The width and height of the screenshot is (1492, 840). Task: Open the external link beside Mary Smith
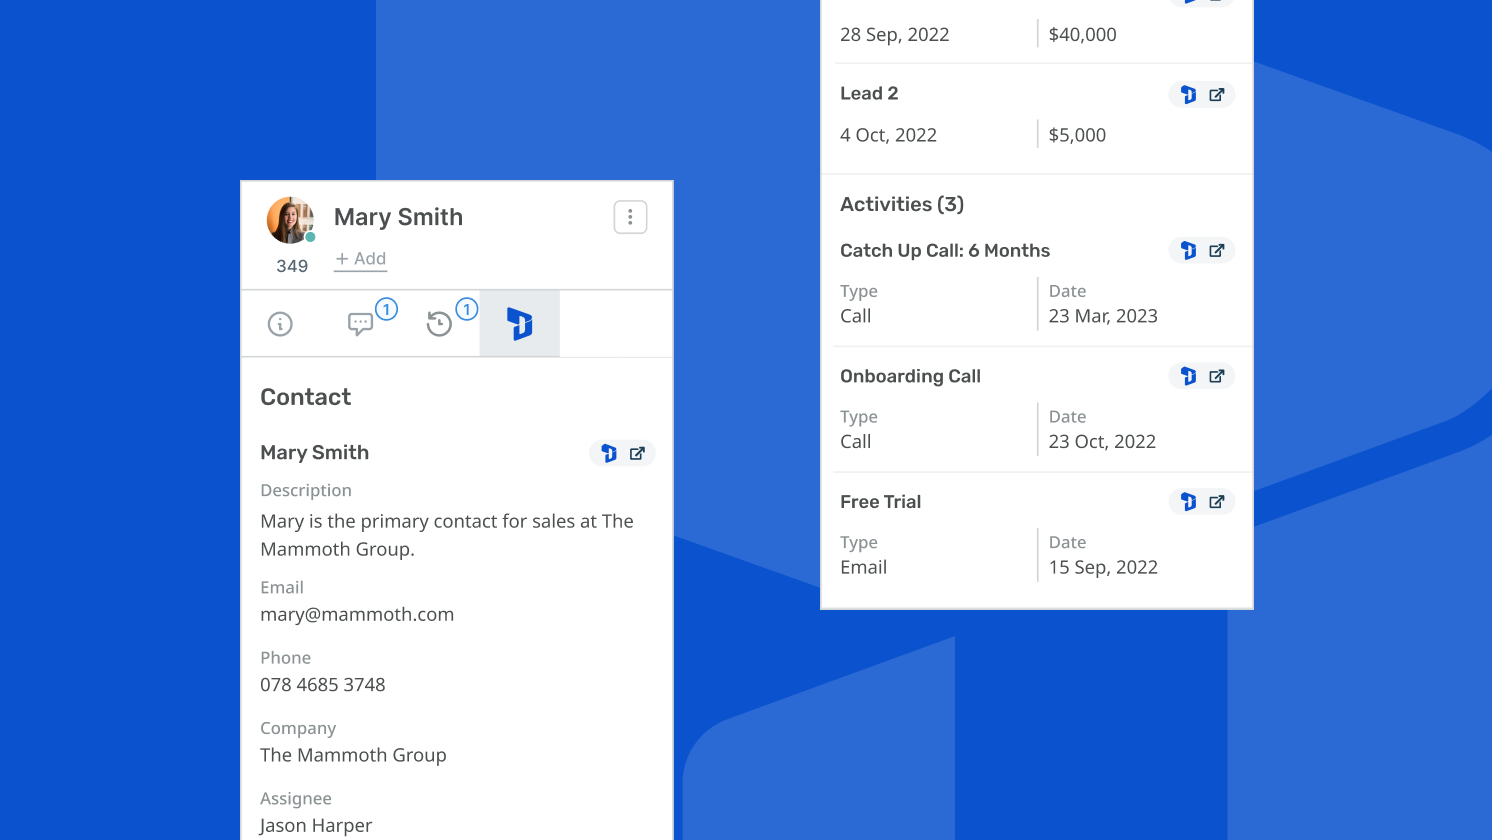coord(636,452)
